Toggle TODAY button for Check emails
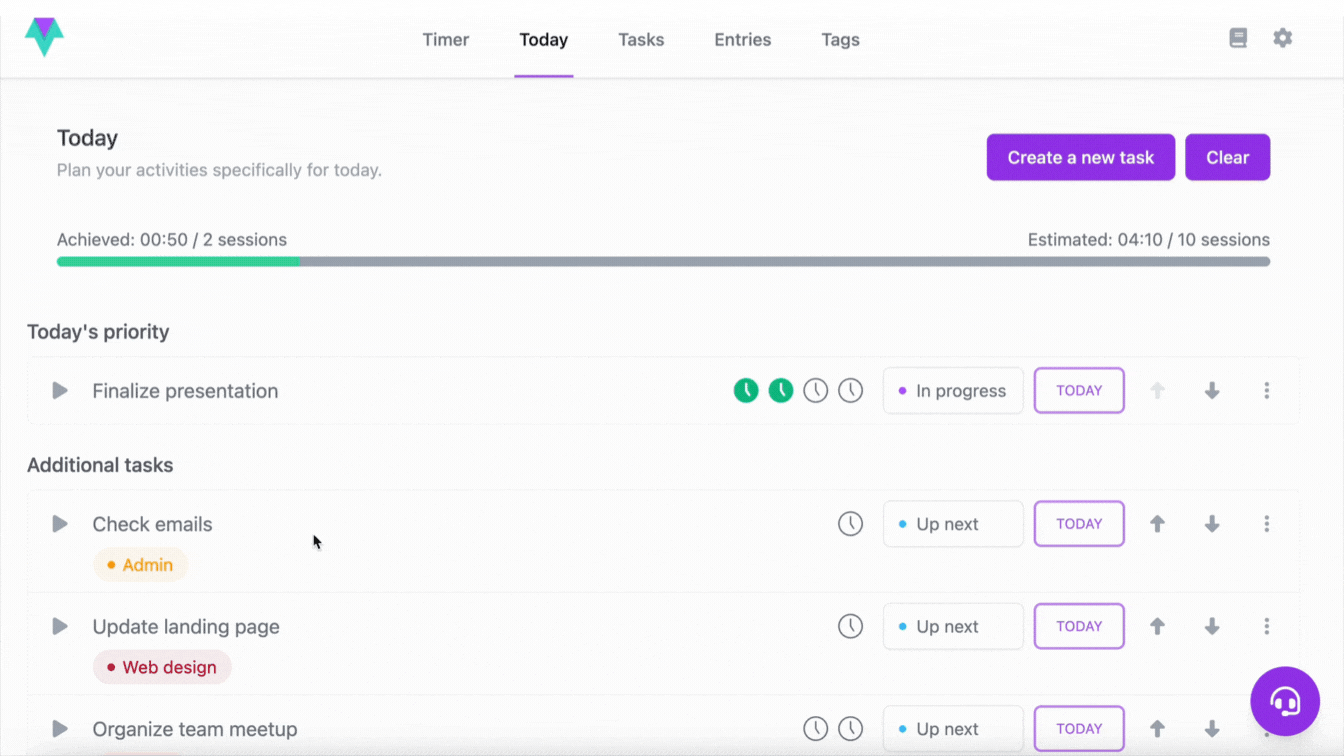Image resolution: width=1344 pixels, height=756 pixels. pos(1079,524)
